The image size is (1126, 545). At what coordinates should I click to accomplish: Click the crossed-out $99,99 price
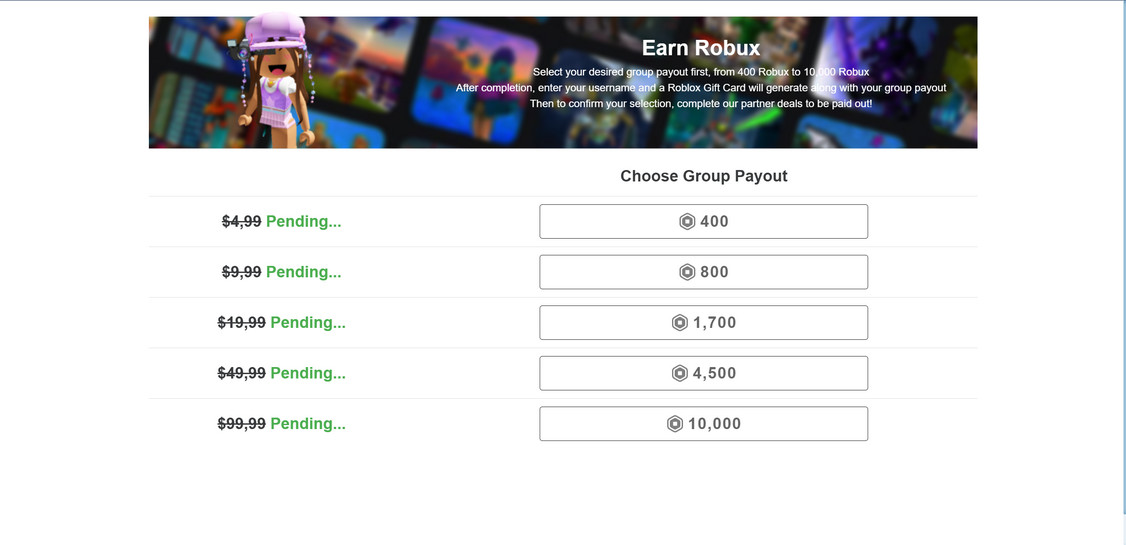pos(241,424)
